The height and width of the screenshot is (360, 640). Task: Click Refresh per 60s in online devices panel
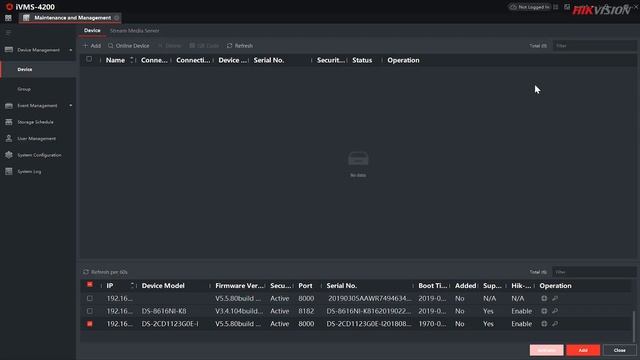point(106,272)
